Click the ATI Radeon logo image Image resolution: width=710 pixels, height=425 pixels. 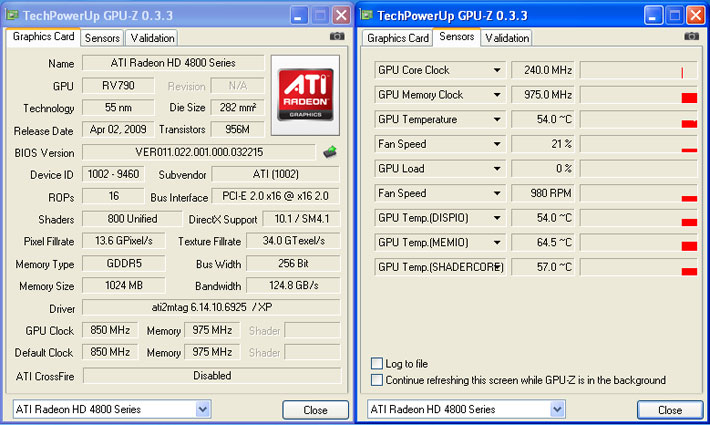pyautogui.click(x=305, y=96)
